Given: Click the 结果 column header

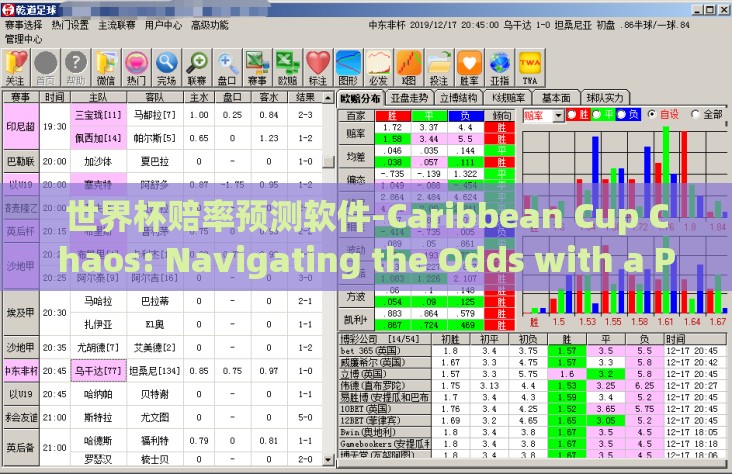Looking at the screenshot, I should pos(305,97).
